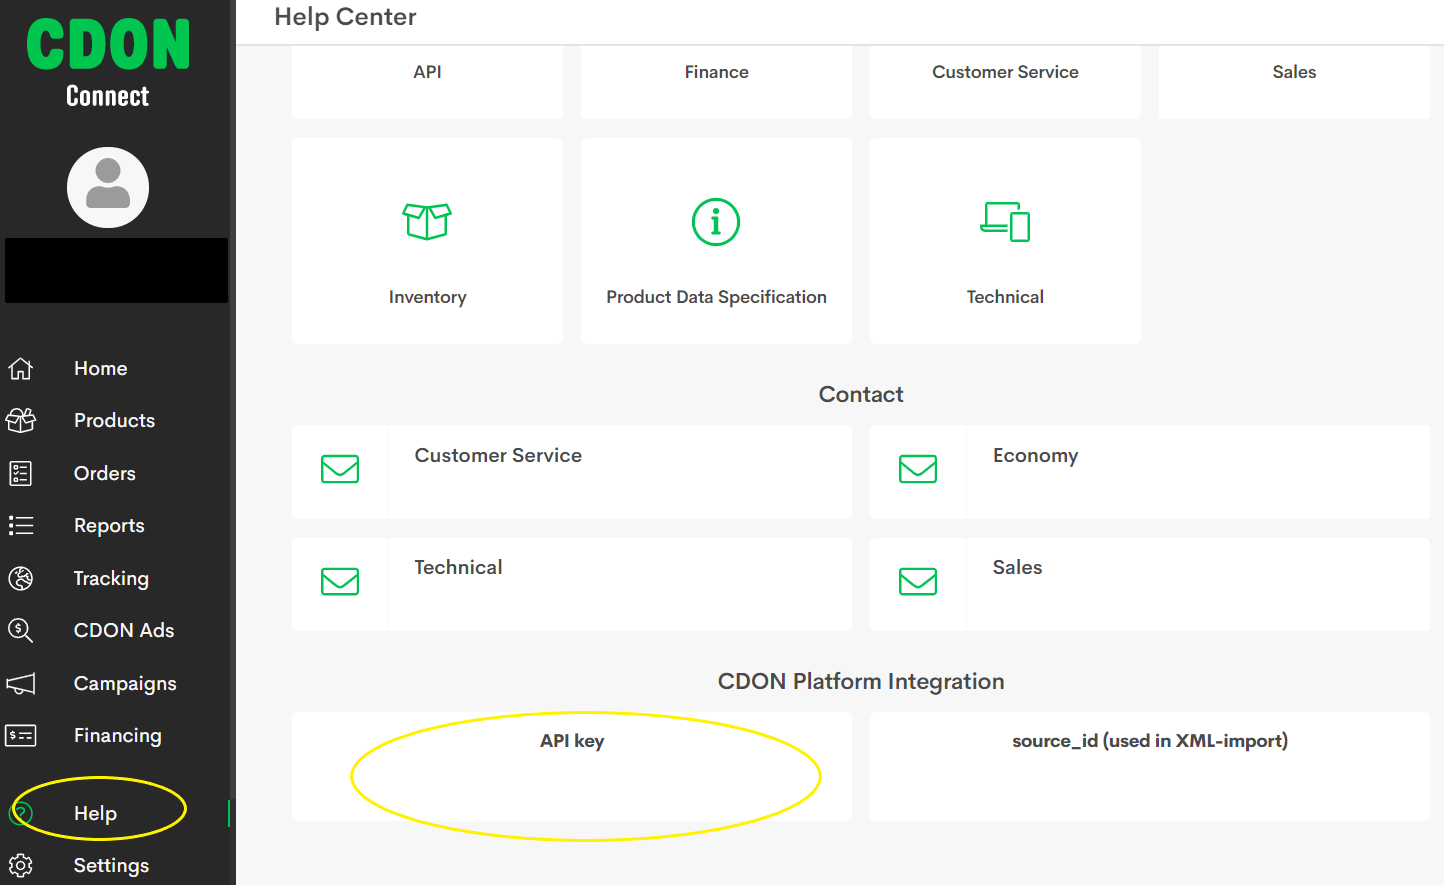Image resolution: width=1444 pixels, height=885 pixels.
Task: Open CDON Ads from the sidebar
Action: tap(124, 630)
